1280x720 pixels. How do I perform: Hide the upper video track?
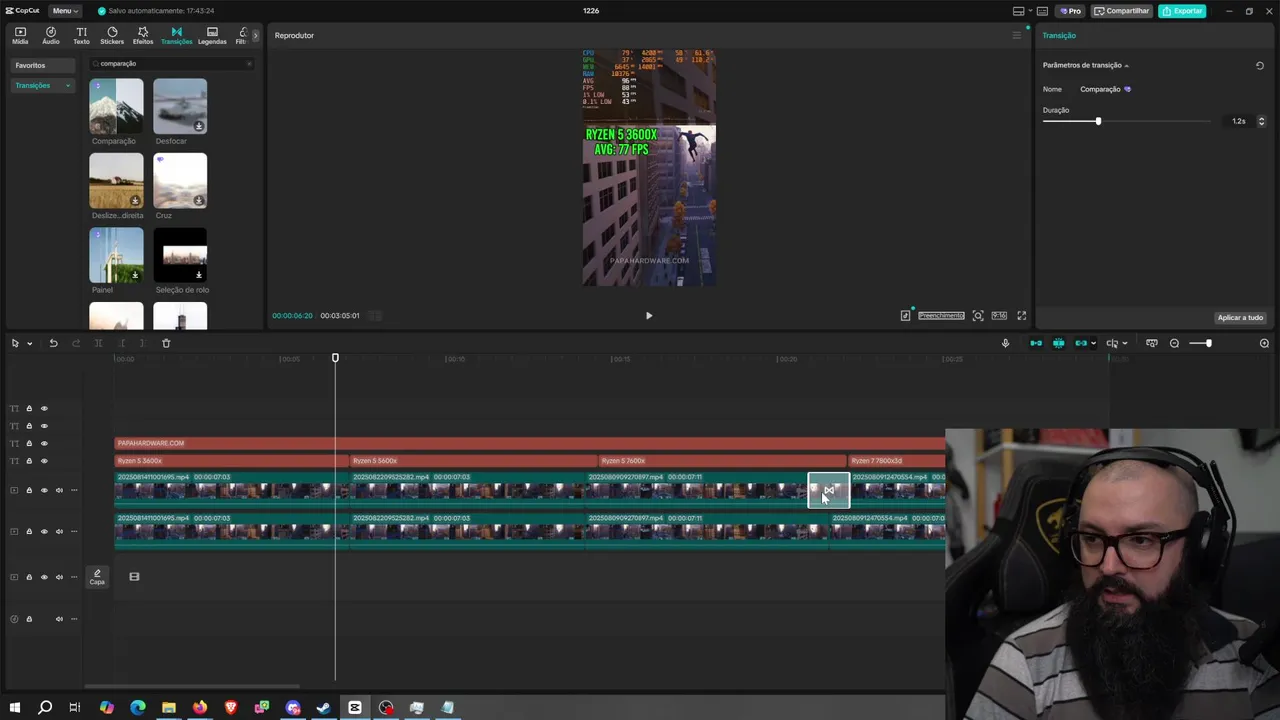(44, 491)
